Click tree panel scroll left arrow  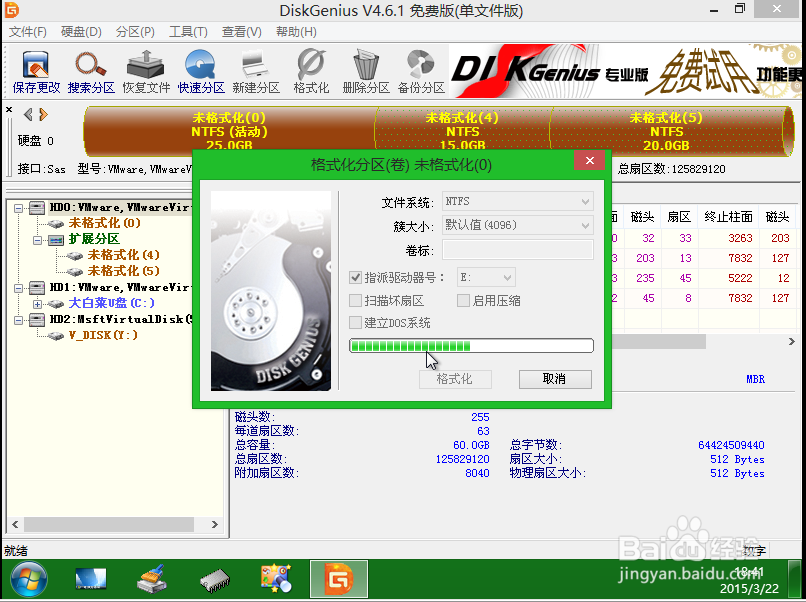coord(15,524)
